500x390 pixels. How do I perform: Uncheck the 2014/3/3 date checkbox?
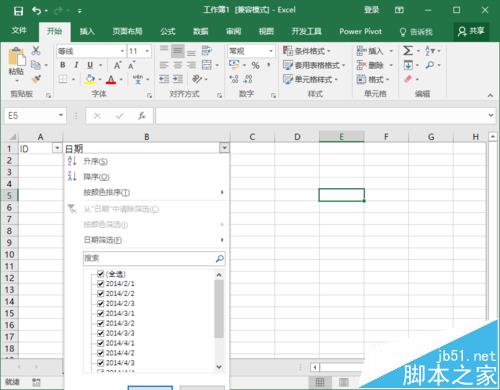pos(100,333)
